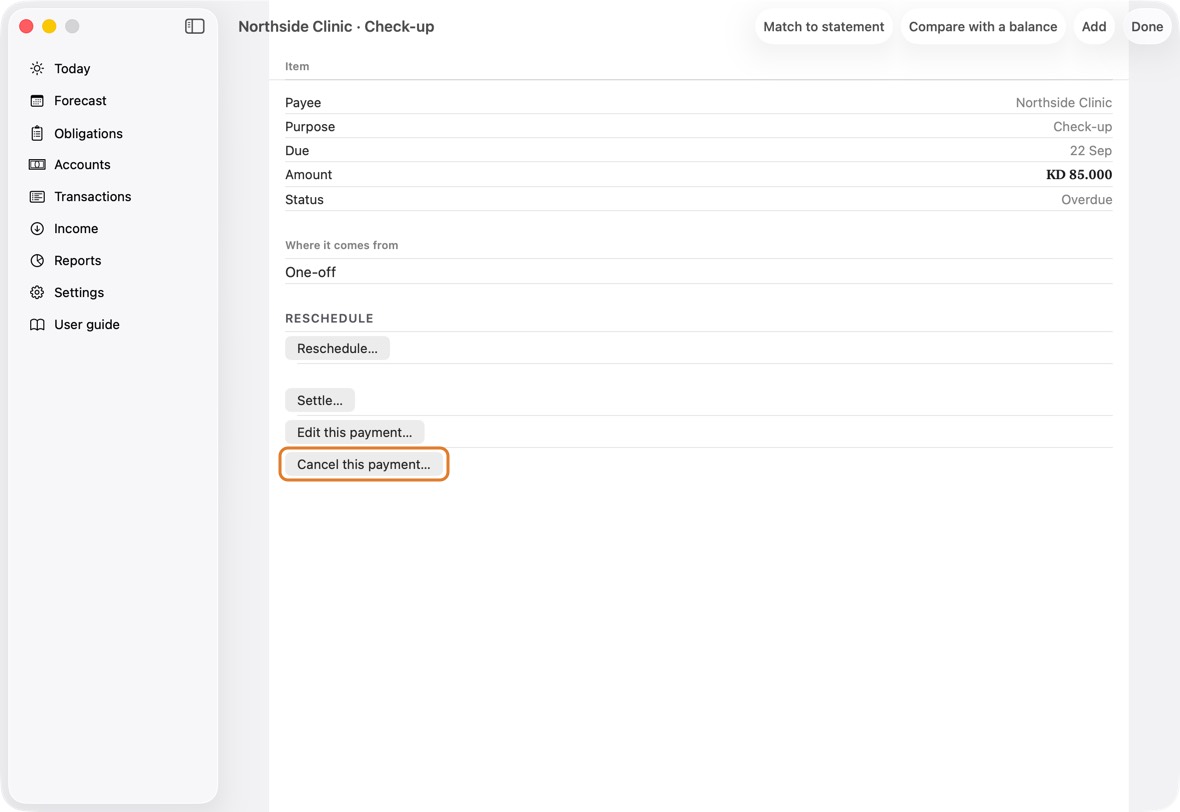Click the Payee row label

pos(303,102)
